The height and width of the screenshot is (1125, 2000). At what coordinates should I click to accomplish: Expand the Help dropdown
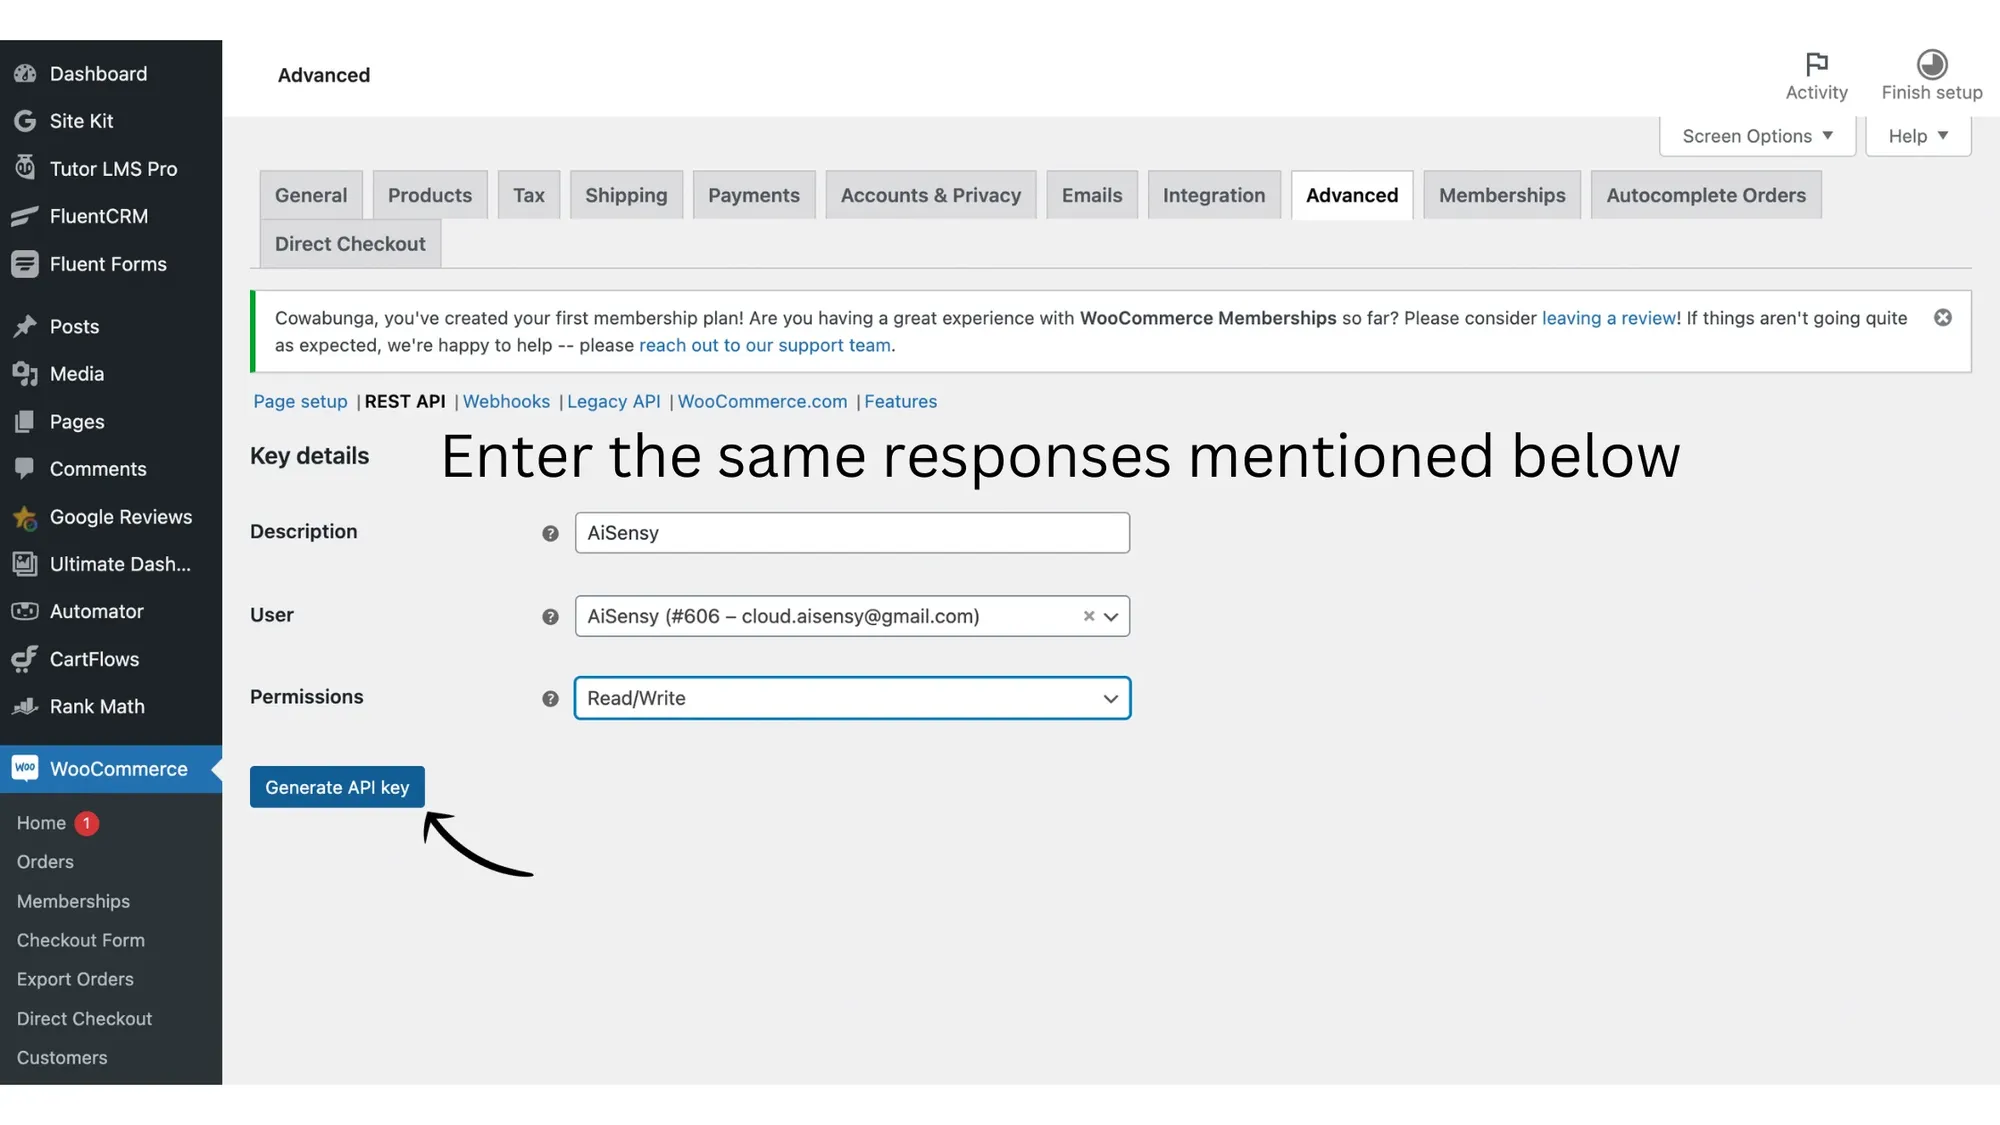1917,136
